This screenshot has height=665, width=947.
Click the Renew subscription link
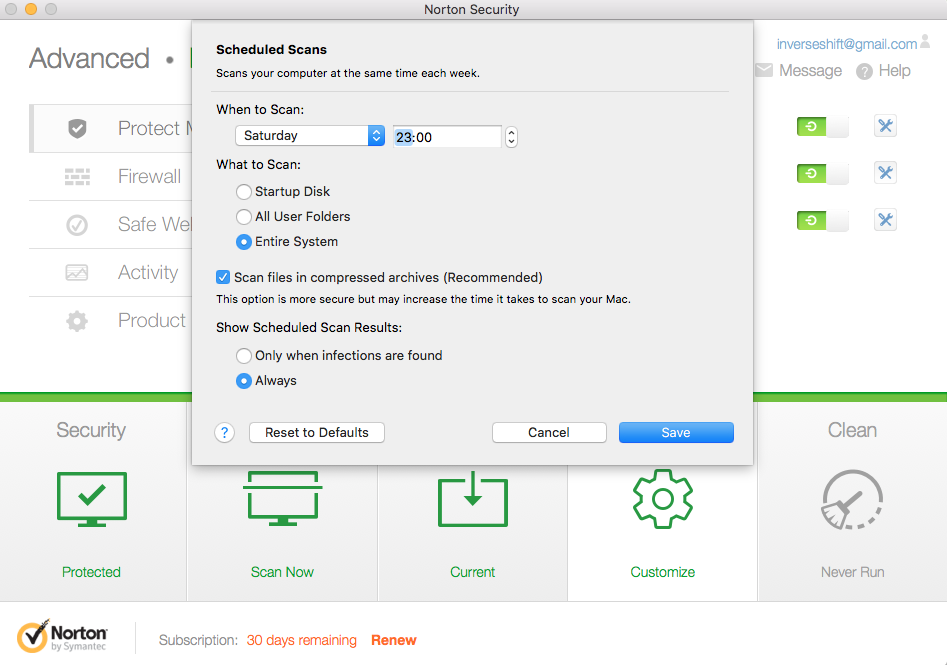(394, 640)
